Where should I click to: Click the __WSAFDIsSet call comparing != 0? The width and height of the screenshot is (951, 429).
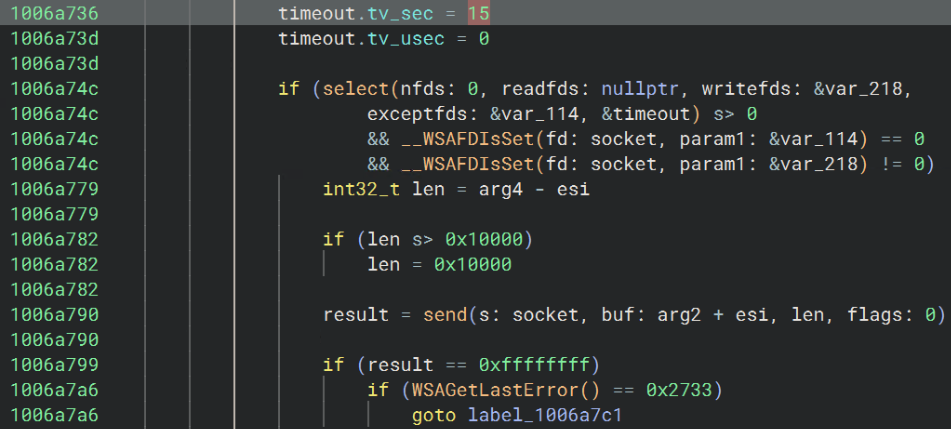[x=467, y=164]
